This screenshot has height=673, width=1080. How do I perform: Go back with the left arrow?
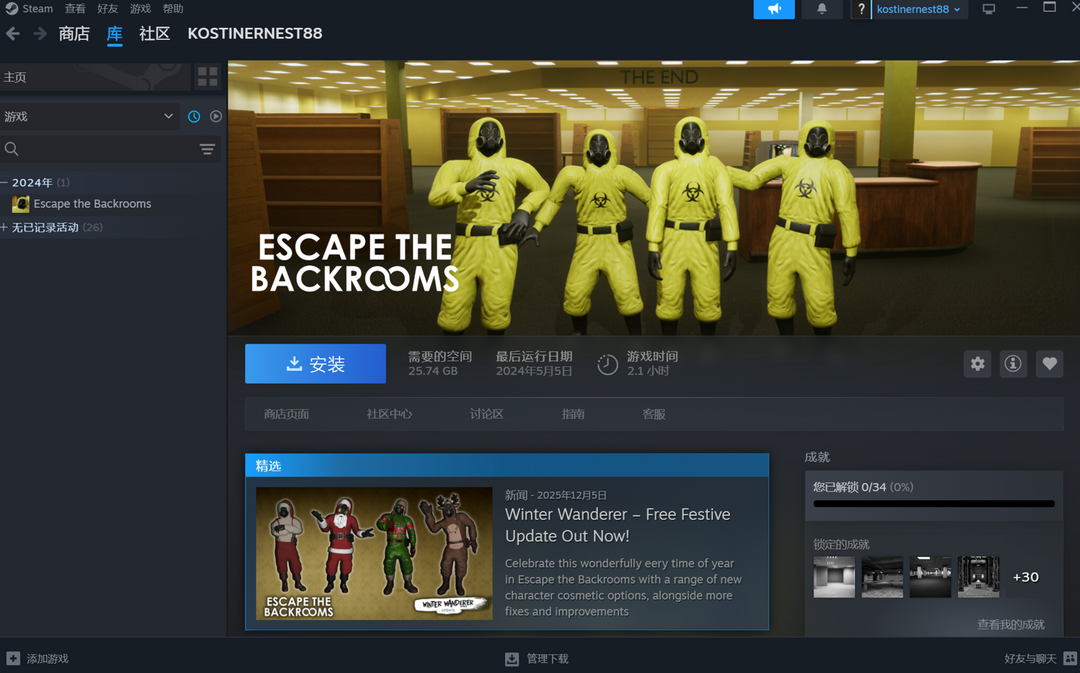click(12, 33)
